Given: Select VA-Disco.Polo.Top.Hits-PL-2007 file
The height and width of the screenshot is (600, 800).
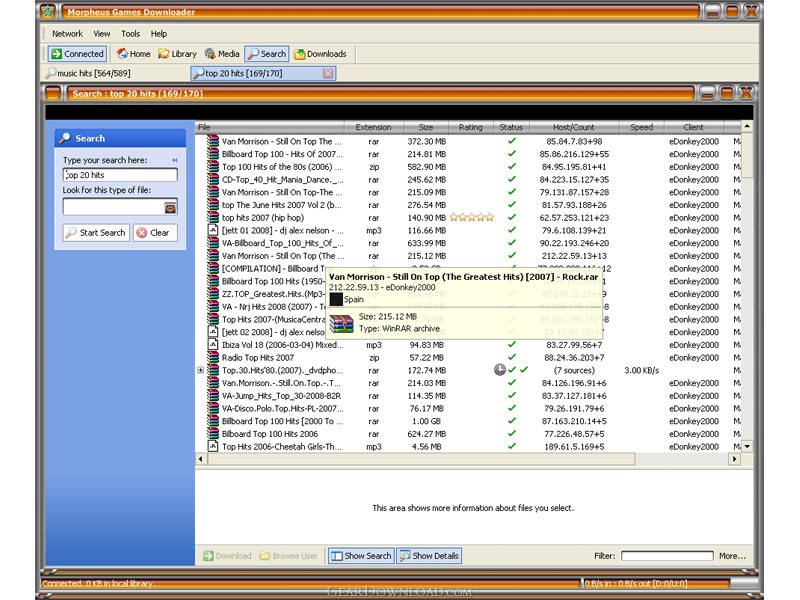Looking at the screenshot, I should [x=283, y=409].
